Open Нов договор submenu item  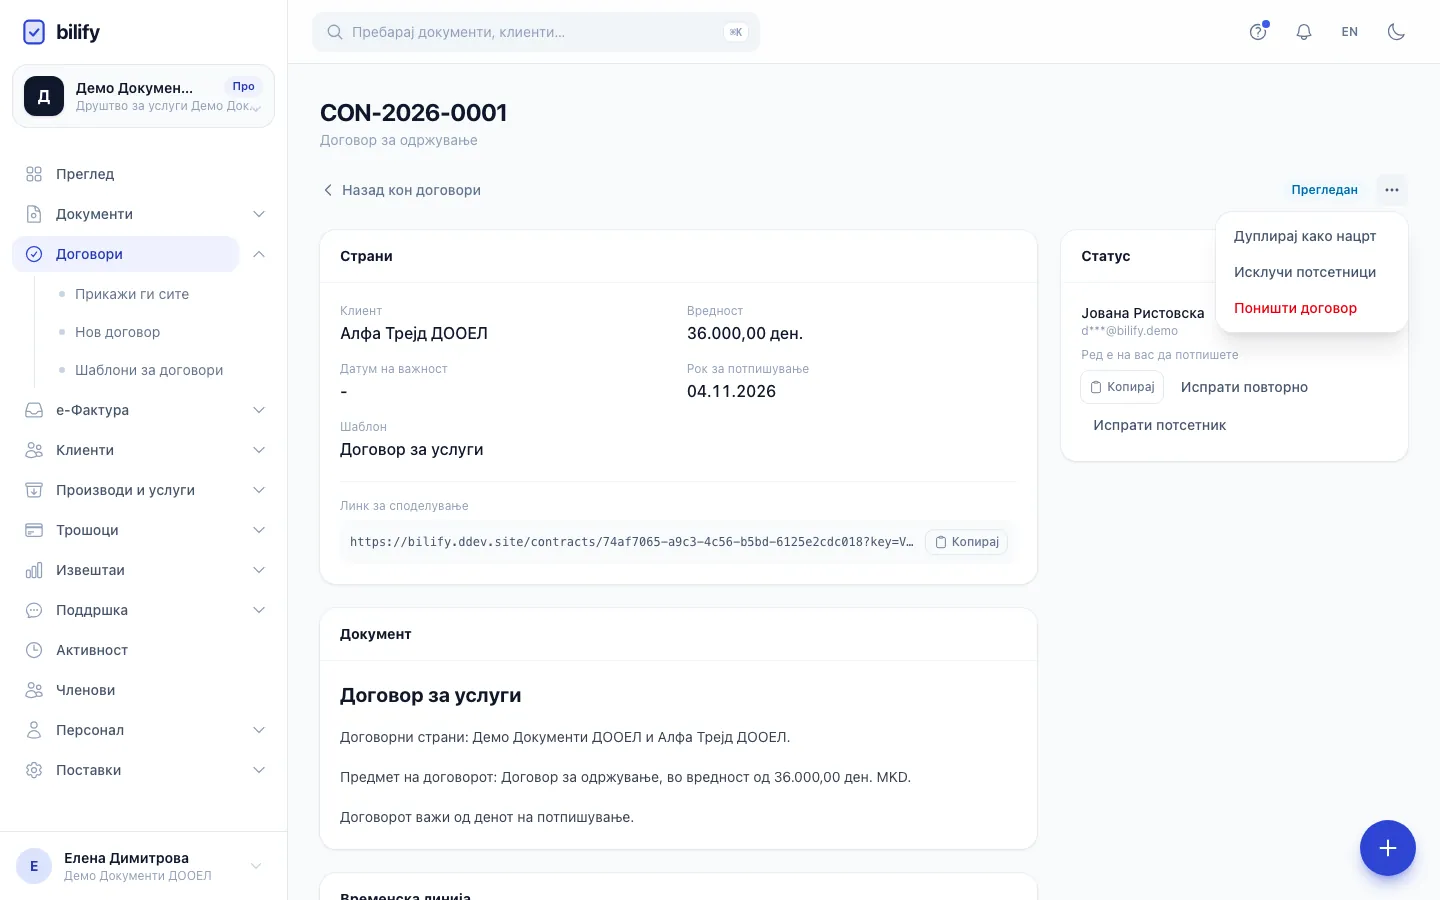tap(117, 332)
